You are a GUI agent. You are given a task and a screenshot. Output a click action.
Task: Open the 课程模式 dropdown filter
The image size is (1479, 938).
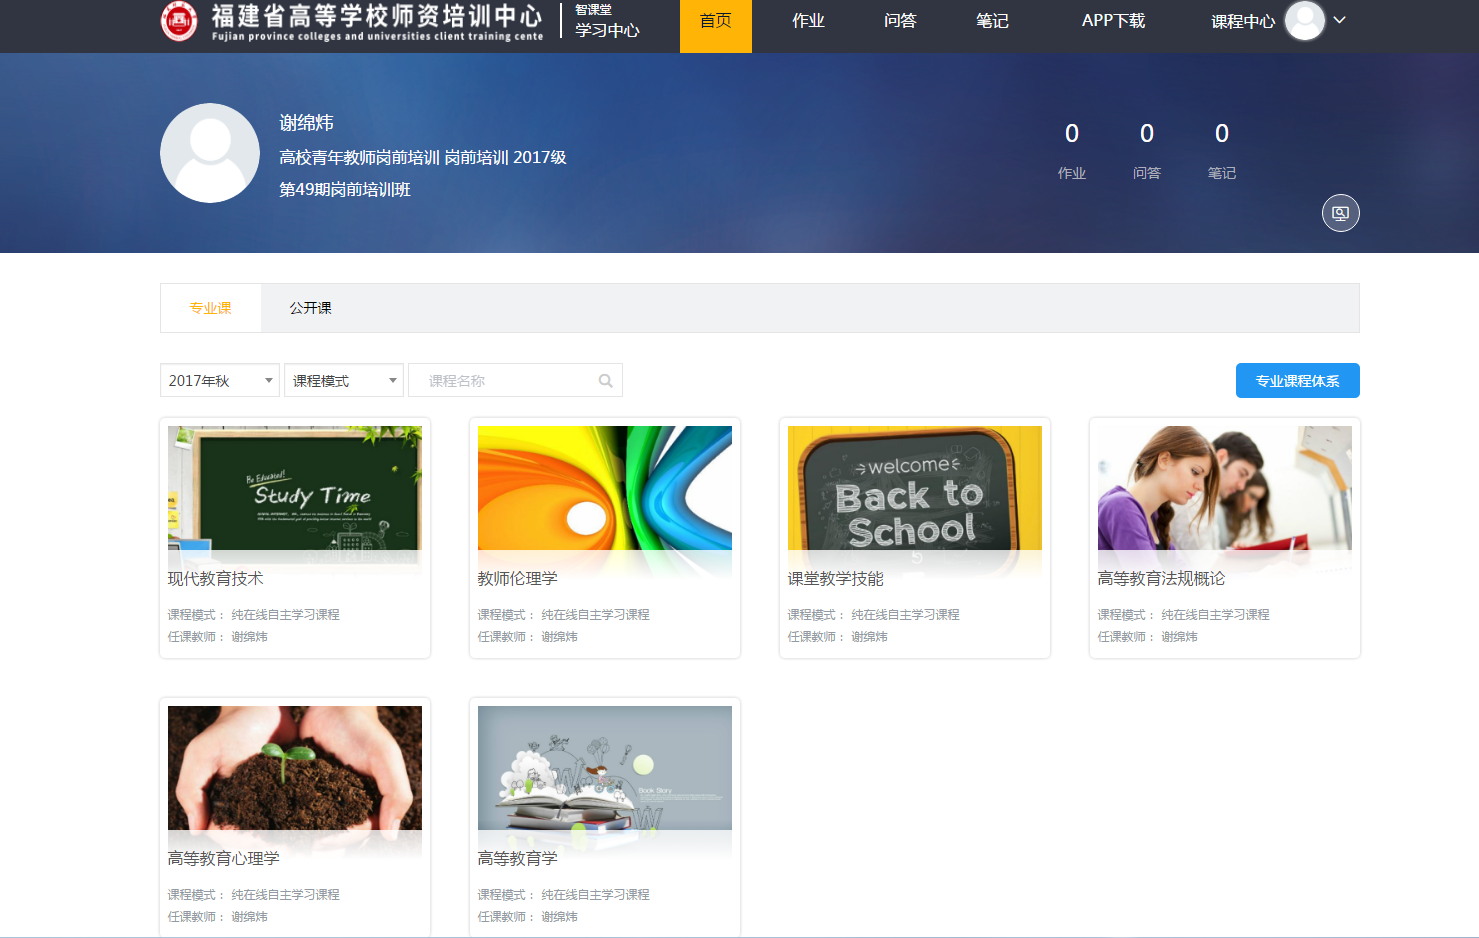(344, 381)
